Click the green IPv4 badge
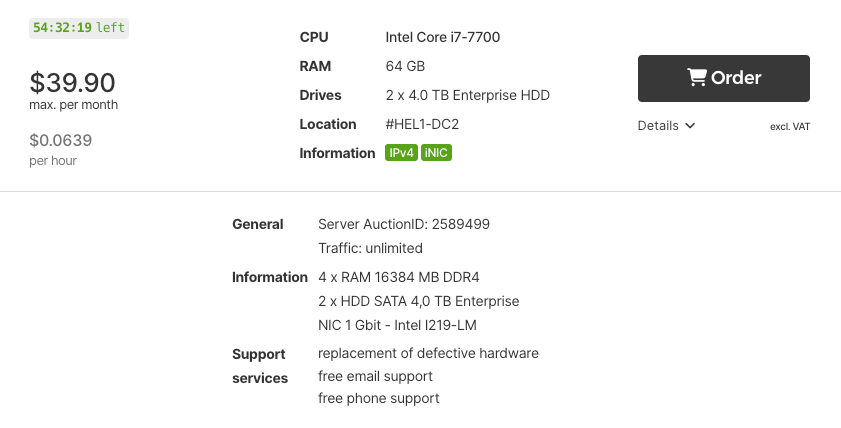The image size is (841, 428). tap(401, 153)
